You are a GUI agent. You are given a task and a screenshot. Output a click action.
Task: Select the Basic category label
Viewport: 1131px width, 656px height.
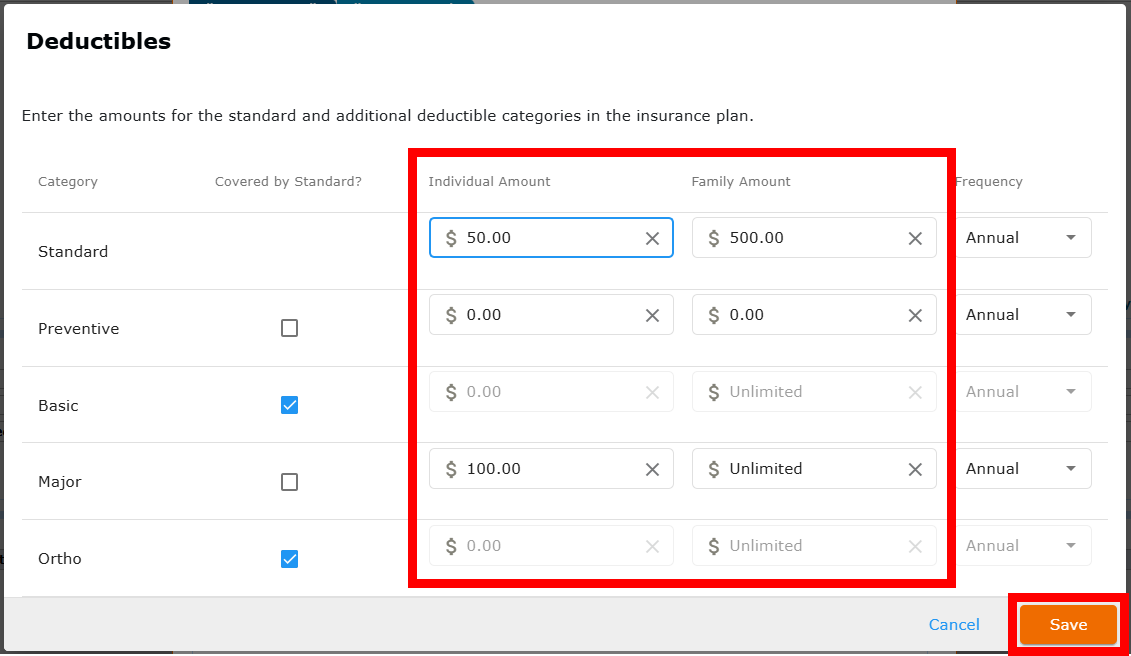pos(58,406)
